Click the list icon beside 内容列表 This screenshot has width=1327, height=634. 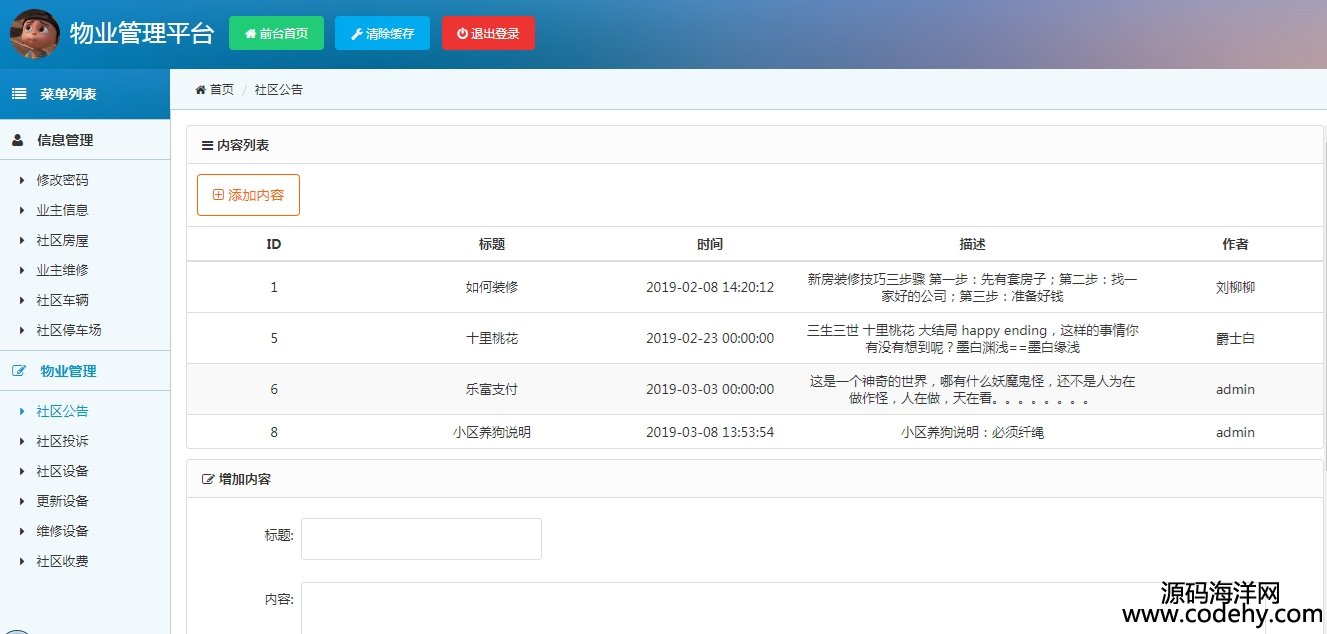(207, 146)
